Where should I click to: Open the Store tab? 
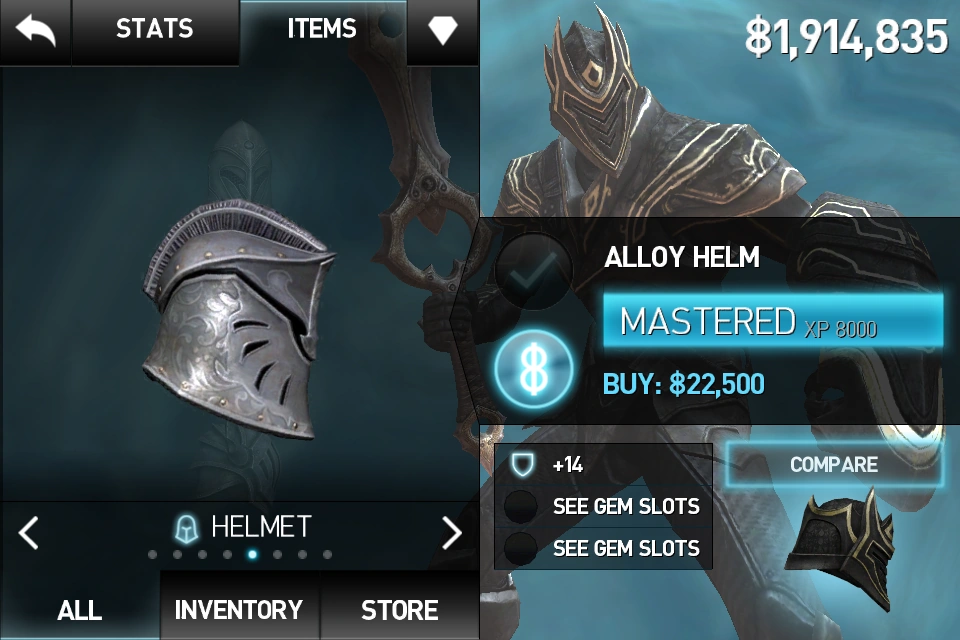click(399, 610)
